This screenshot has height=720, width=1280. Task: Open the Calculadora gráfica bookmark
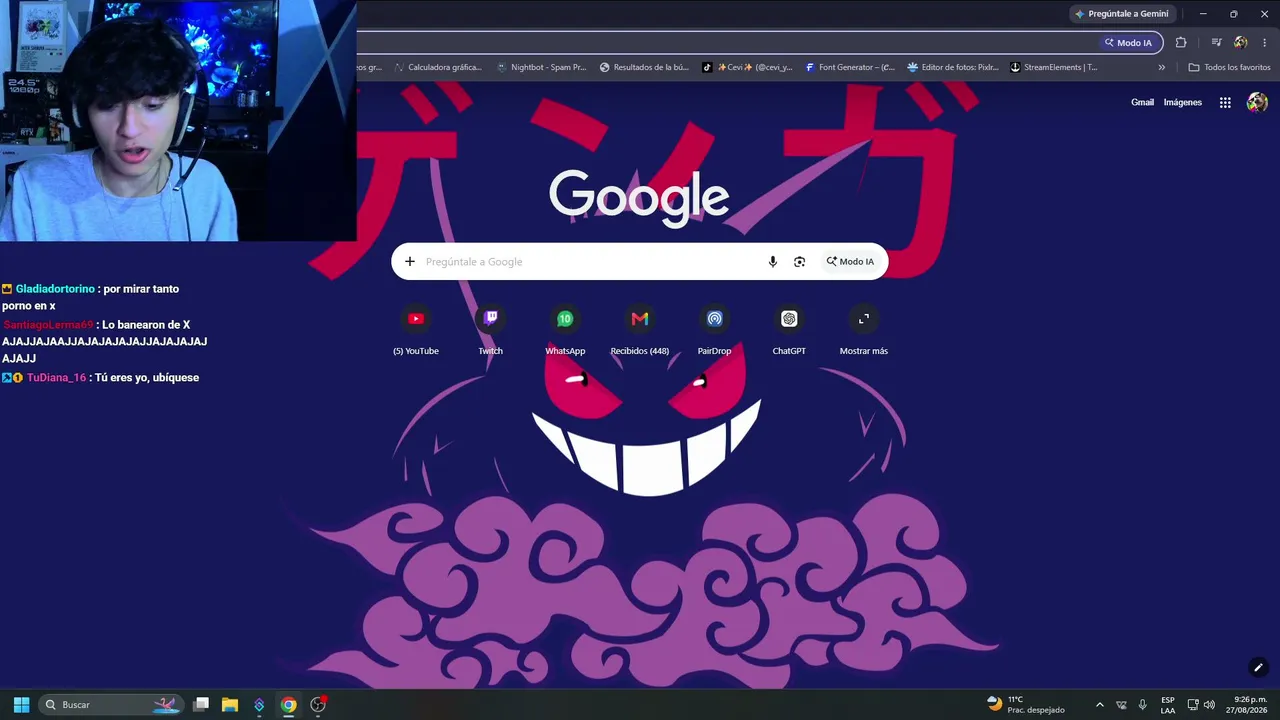coord(438,67)
